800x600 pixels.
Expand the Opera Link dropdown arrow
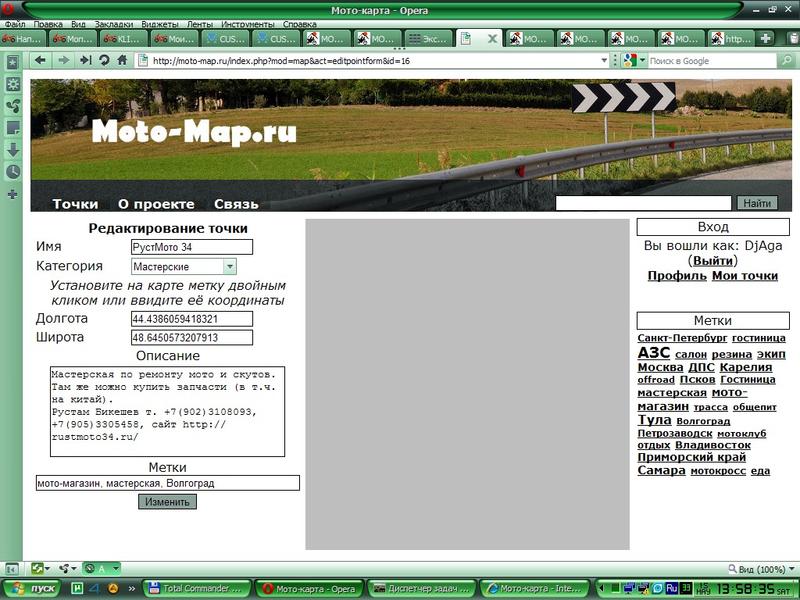point(47,568)
